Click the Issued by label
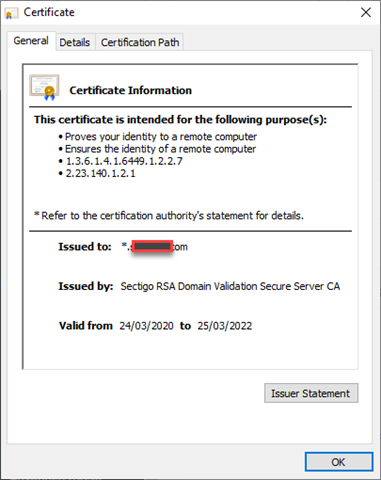The height and width of the screenshot is (480, 381). (x=86, y=286)
